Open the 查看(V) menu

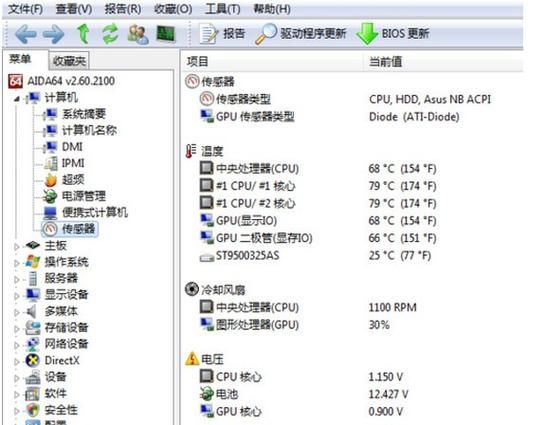[74, 9]
